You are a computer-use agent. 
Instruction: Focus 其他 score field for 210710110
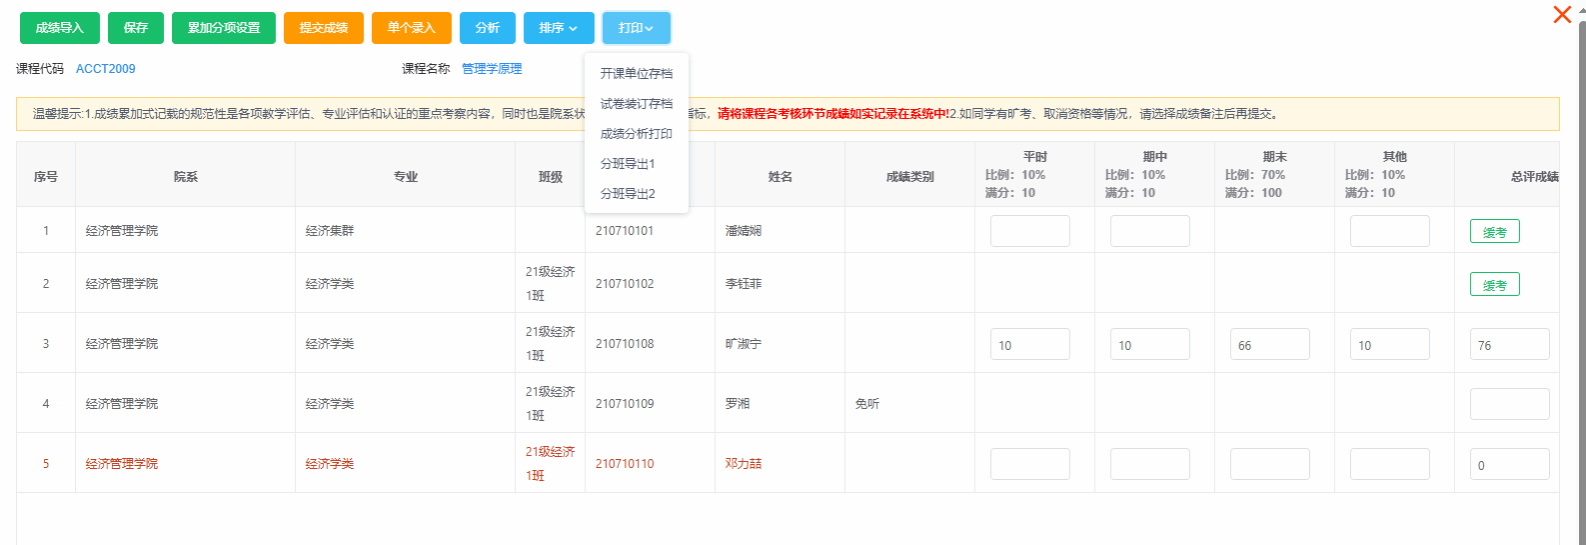pos(1390,464)
